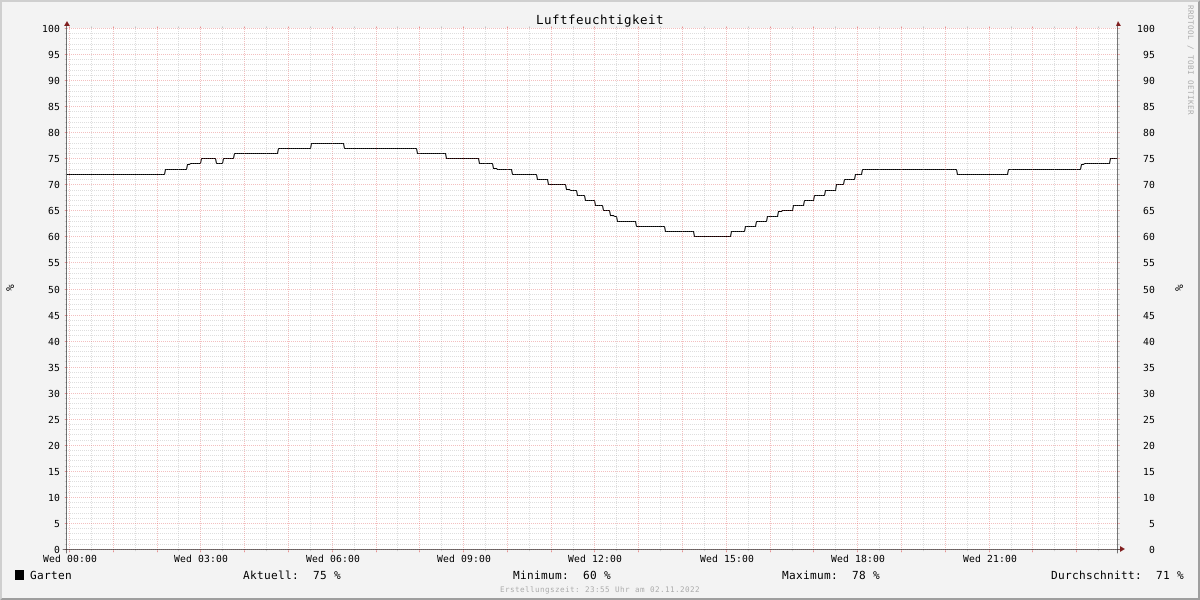Click the Wed 06:00 time axis label
The width and height of the screenshot is (1200, 600).
tap(333, 559)
